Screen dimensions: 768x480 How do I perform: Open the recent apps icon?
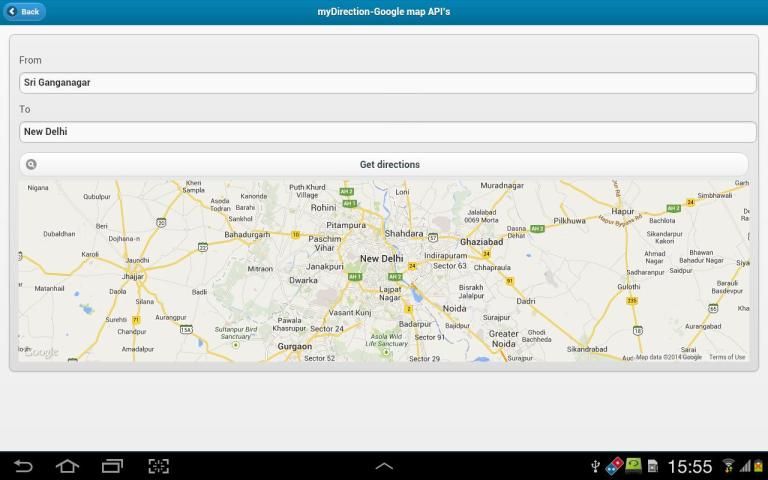click(113, 466)
